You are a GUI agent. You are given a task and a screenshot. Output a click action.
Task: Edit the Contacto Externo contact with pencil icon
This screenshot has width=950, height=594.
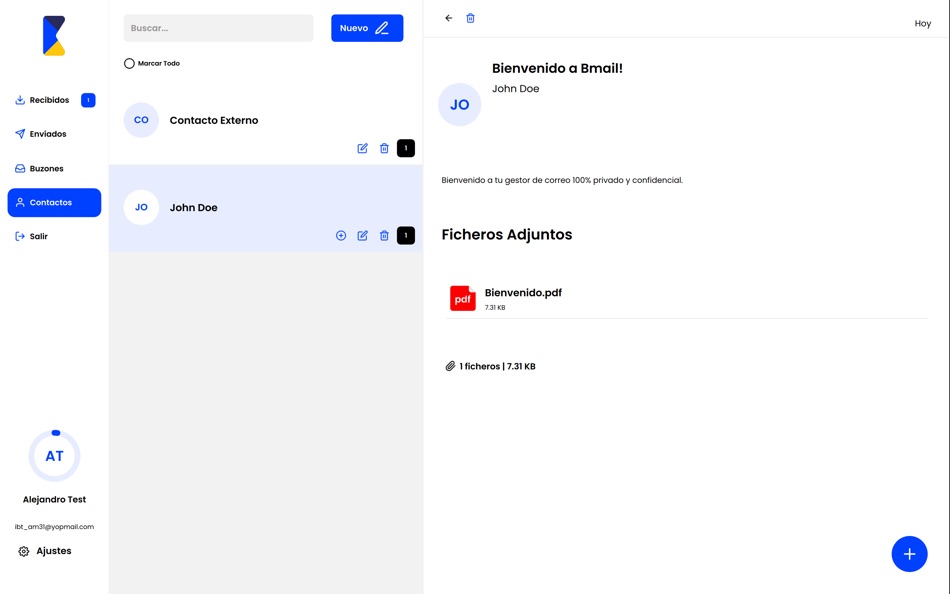tap(362, 147)
